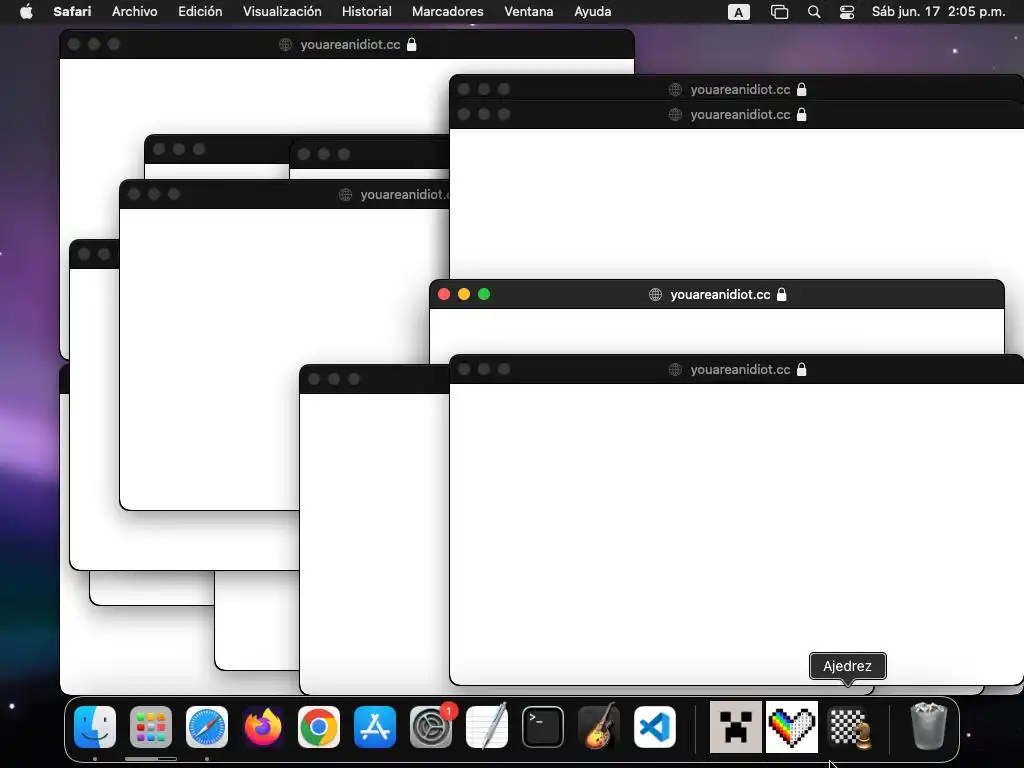Click the input source A icon
Screen dimensions: 1024x768
739,12
